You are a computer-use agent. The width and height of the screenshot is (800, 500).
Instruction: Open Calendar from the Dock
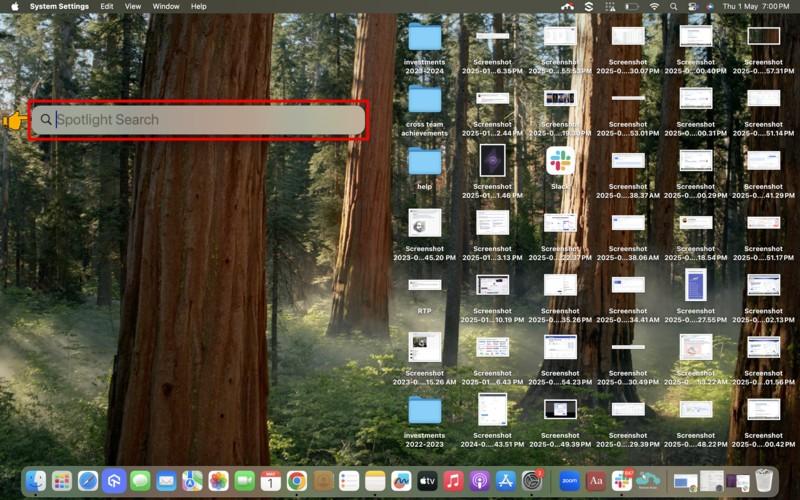point(270,481)
